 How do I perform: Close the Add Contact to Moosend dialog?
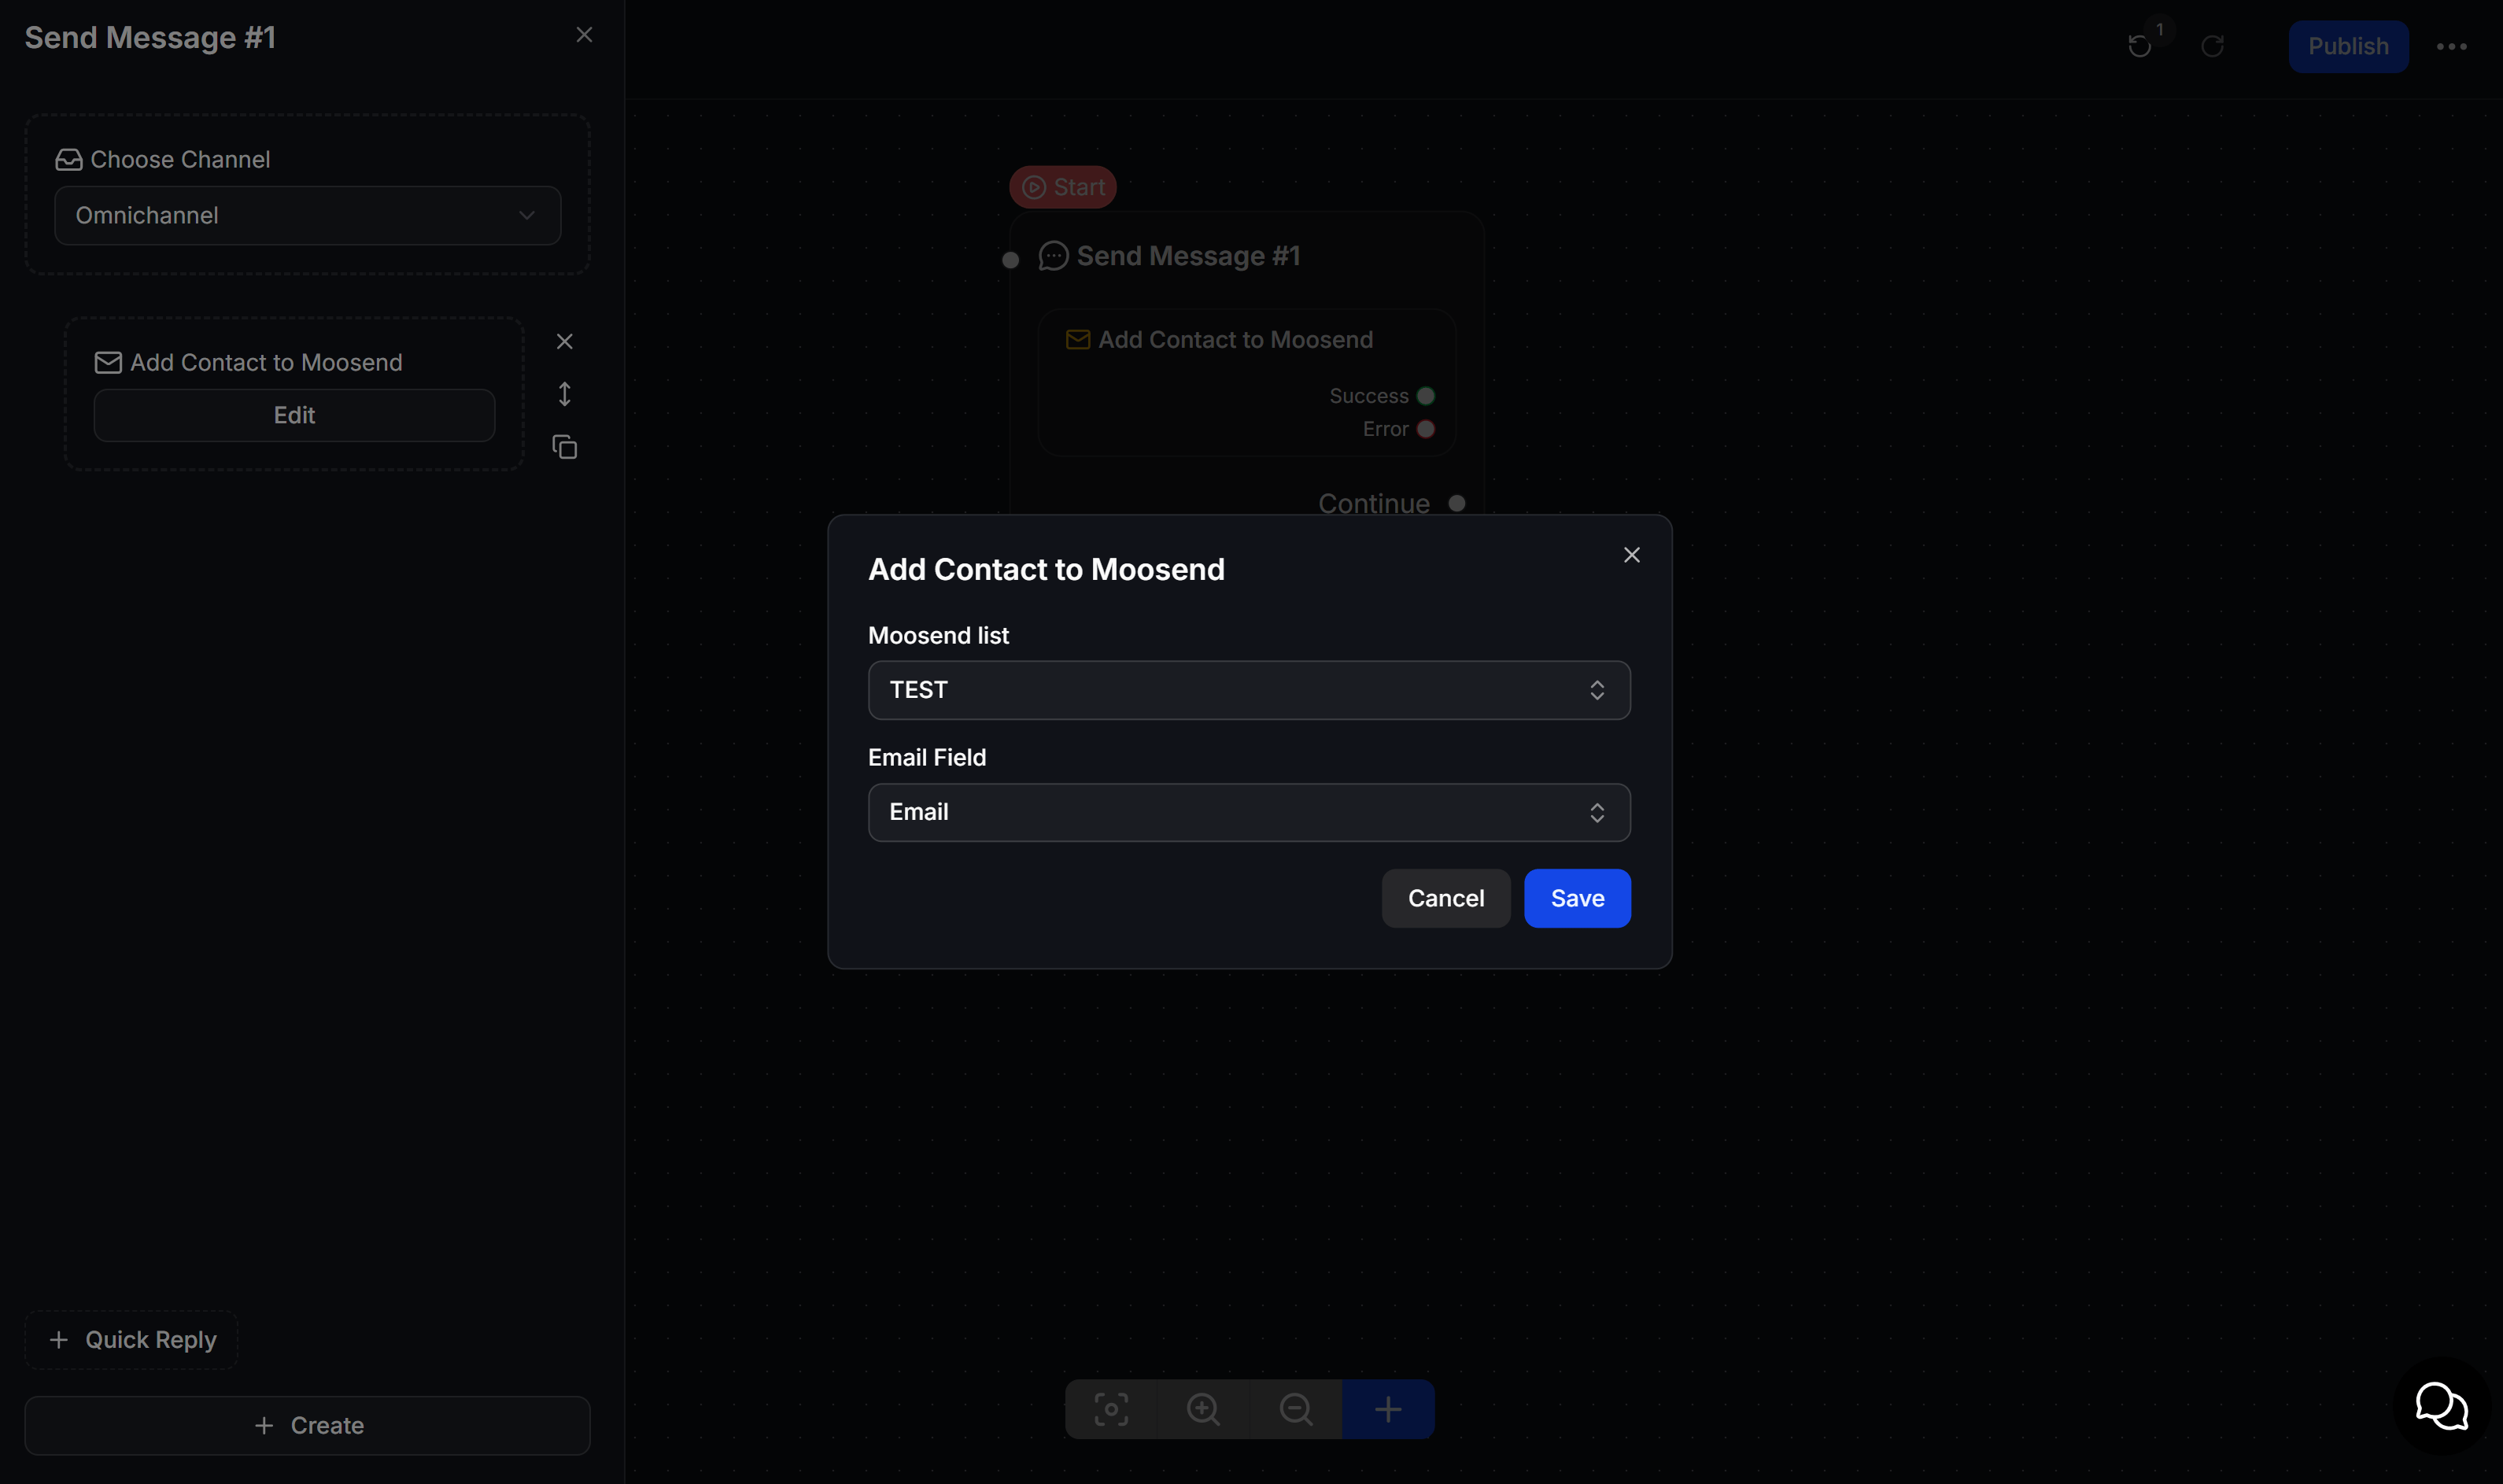point(1631,555)
